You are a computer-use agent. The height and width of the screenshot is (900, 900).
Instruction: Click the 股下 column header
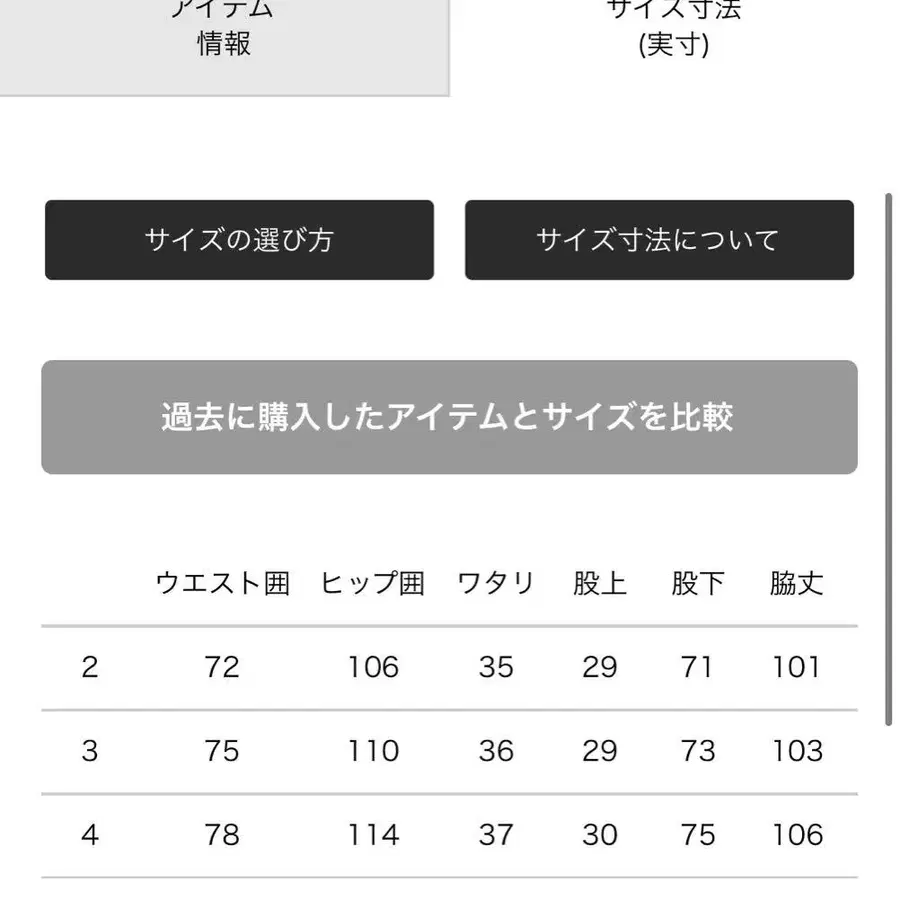click(x=698, y=583)
